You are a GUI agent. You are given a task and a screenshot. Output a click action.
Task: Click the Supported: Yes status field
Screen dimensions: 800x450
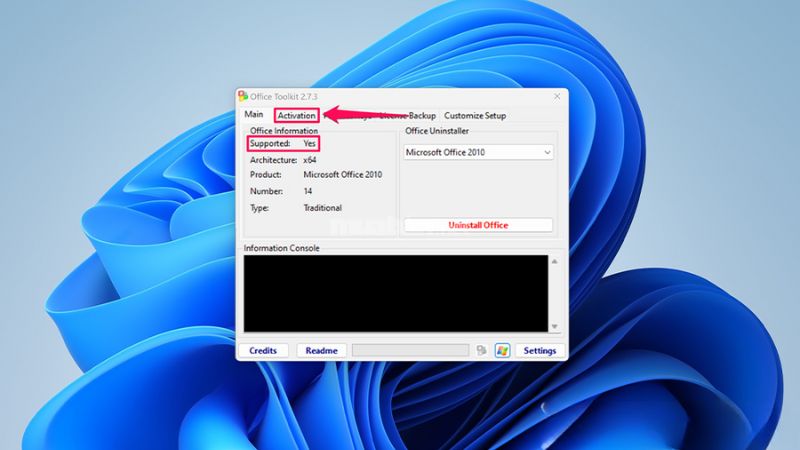tap(283, 144)
